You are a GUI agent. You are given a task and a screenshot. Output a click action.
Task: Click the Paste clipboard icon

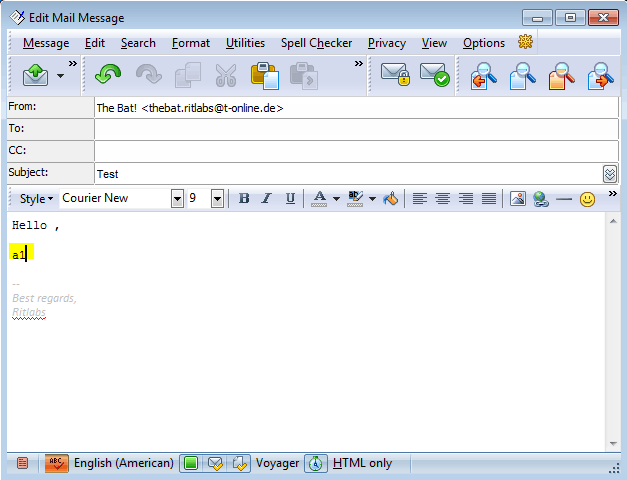(265, 75)
